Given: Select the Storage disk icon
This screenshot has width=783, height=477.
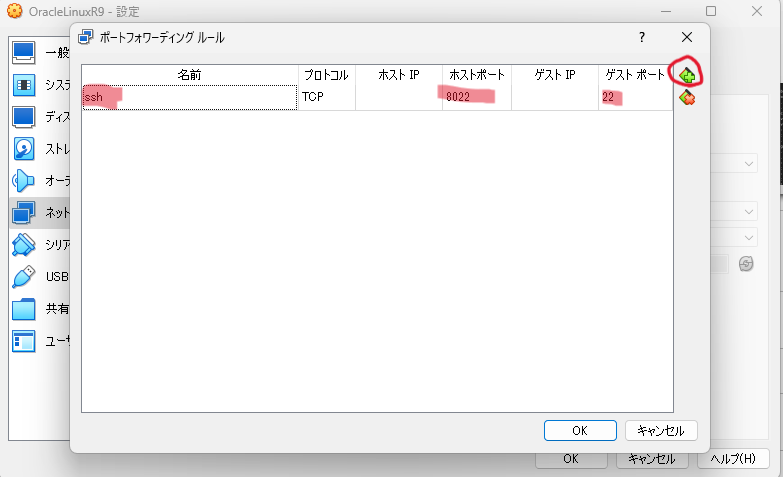Looking at the screenshot, I should 24,148.
